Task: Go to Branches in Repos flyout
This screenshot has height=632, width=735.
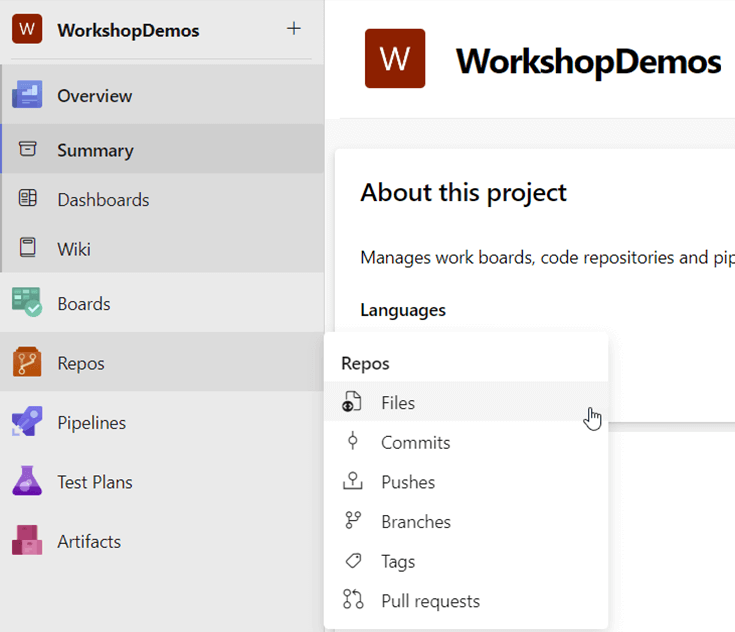Action: pyautogui.click(x=415, y=522)
